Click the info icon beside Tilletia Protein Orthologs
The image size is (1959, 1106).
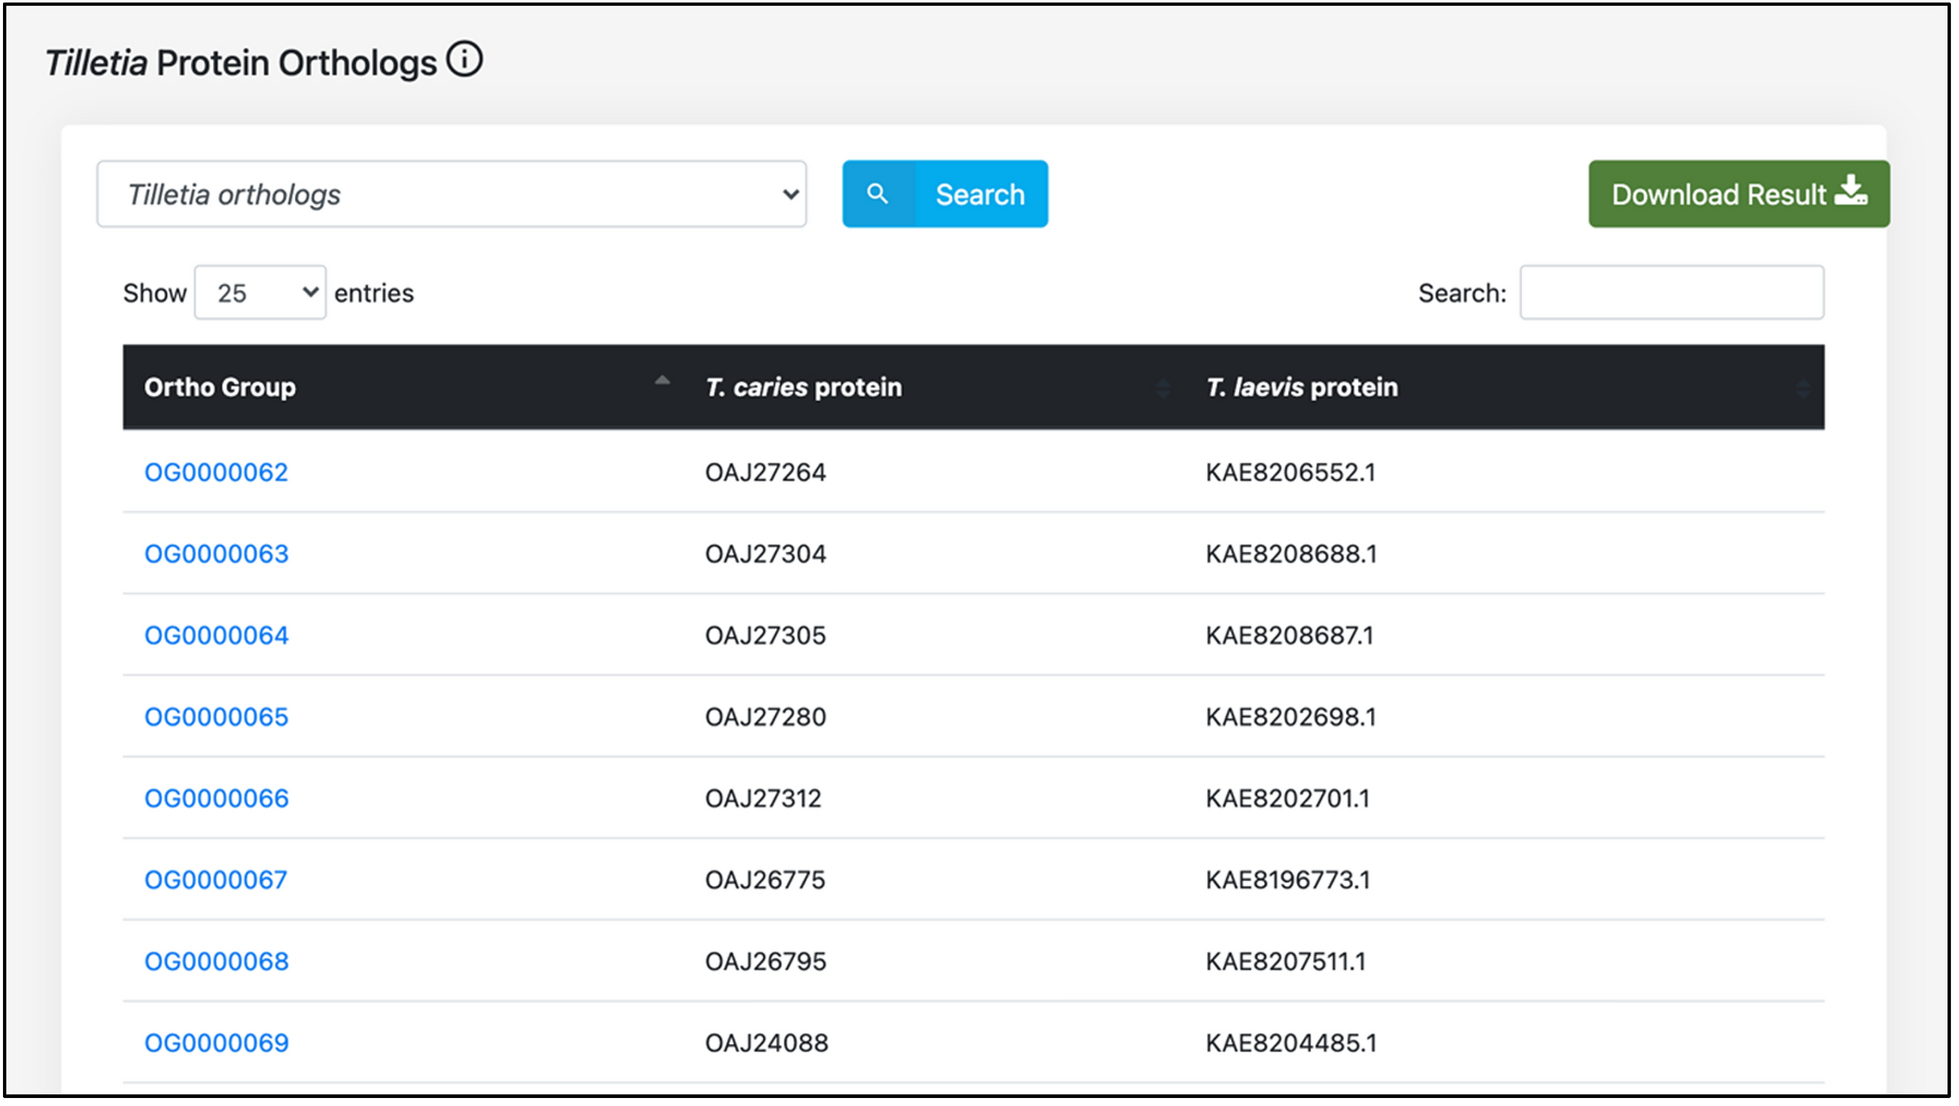[464, 59]
